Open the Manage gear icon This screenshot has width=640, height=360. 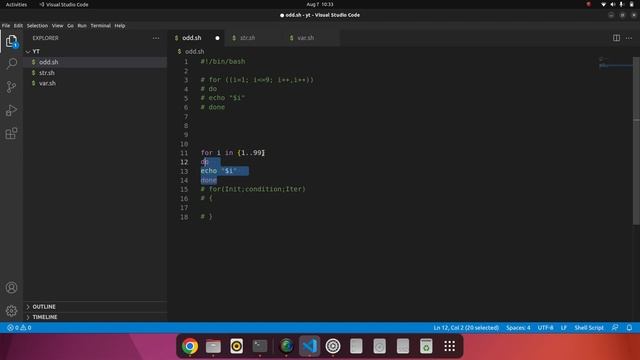[x=11, y=311]
